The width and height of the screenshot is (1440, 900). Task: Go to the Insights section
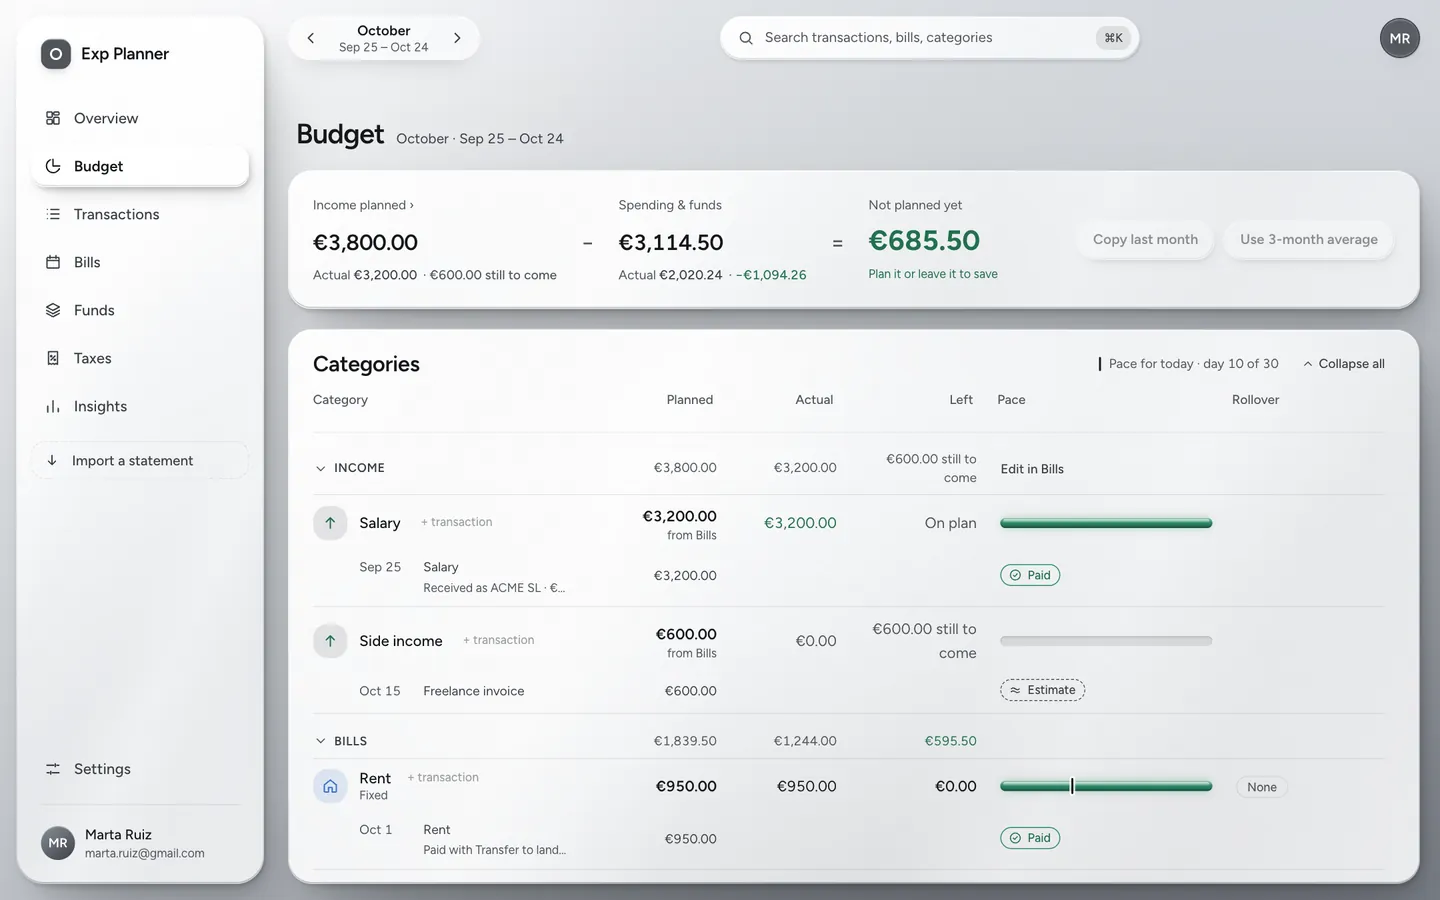140,406
